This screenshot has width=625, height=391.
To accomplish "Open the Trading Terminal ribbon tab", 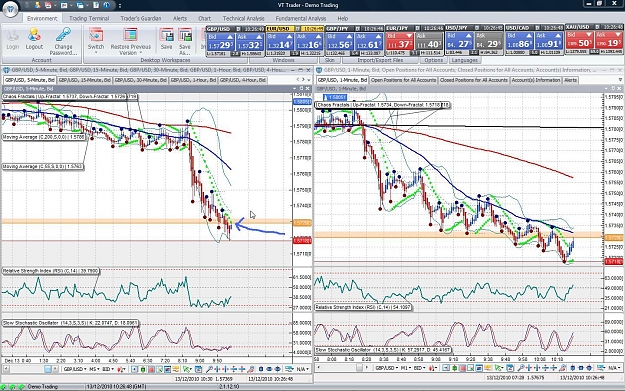I will (x=89, y=18).
